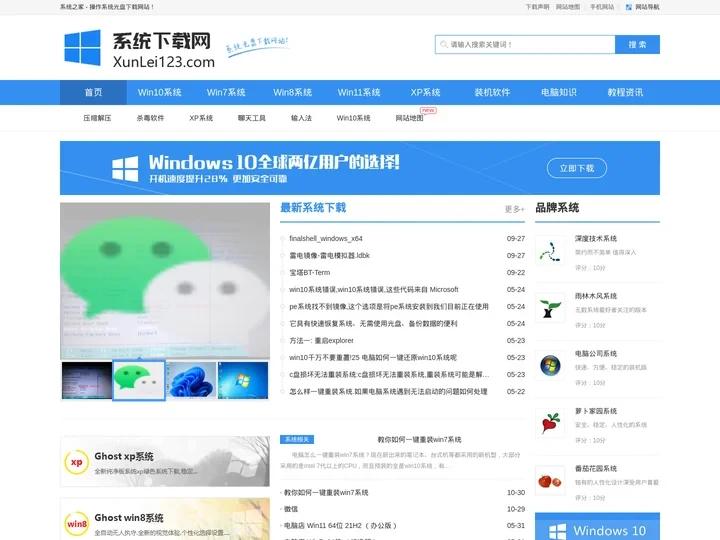The width and height of the screenshot is (720, 540).
Task: Open 杀毒软件 sub-navigation link
Action: 150,118
